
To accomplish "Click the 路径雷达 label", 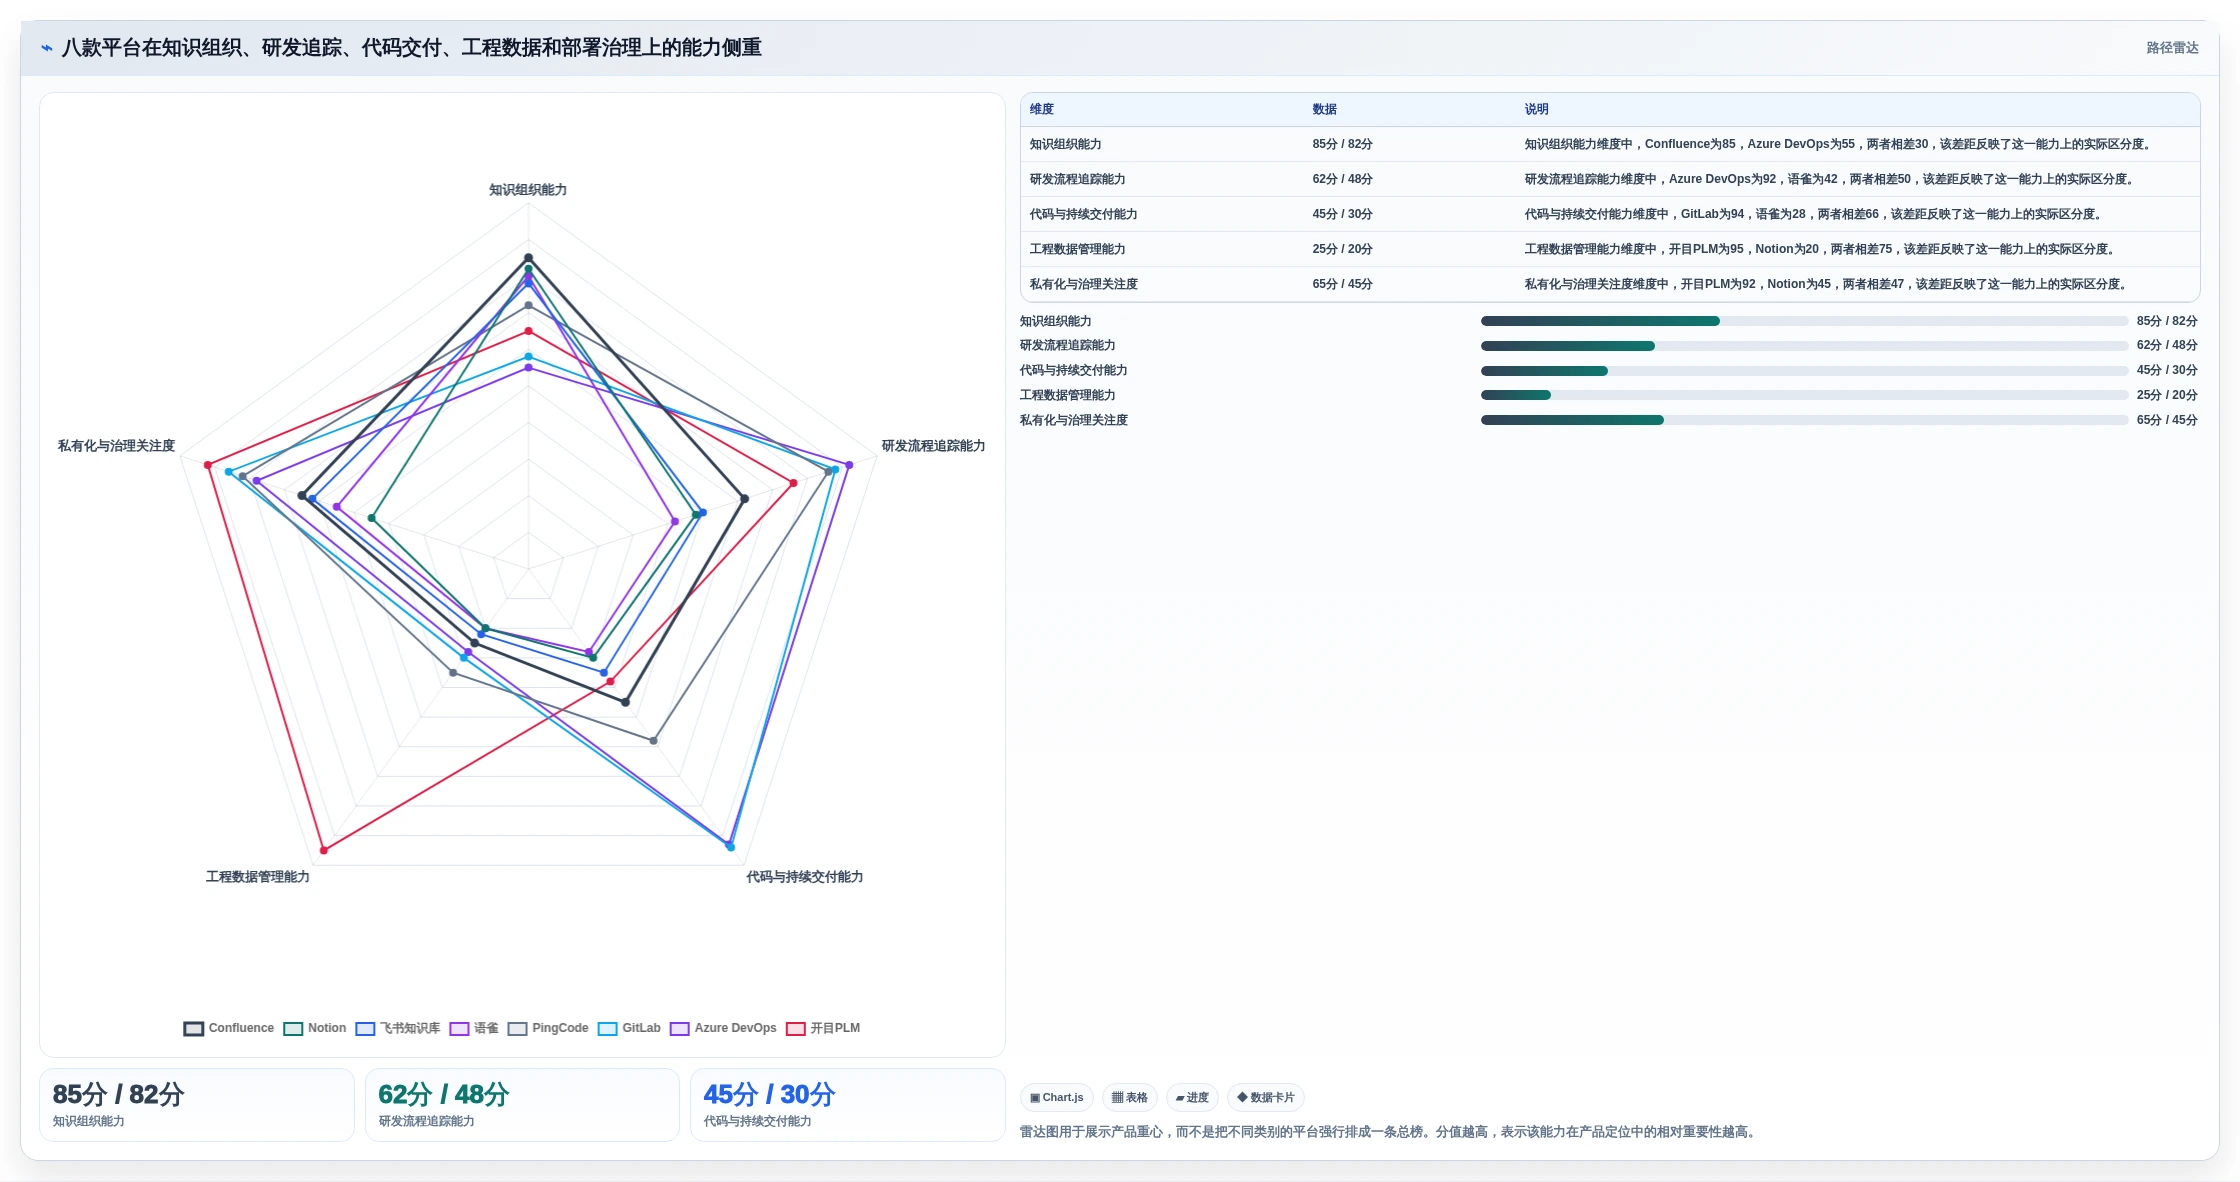I will [x=2172, y=48].
